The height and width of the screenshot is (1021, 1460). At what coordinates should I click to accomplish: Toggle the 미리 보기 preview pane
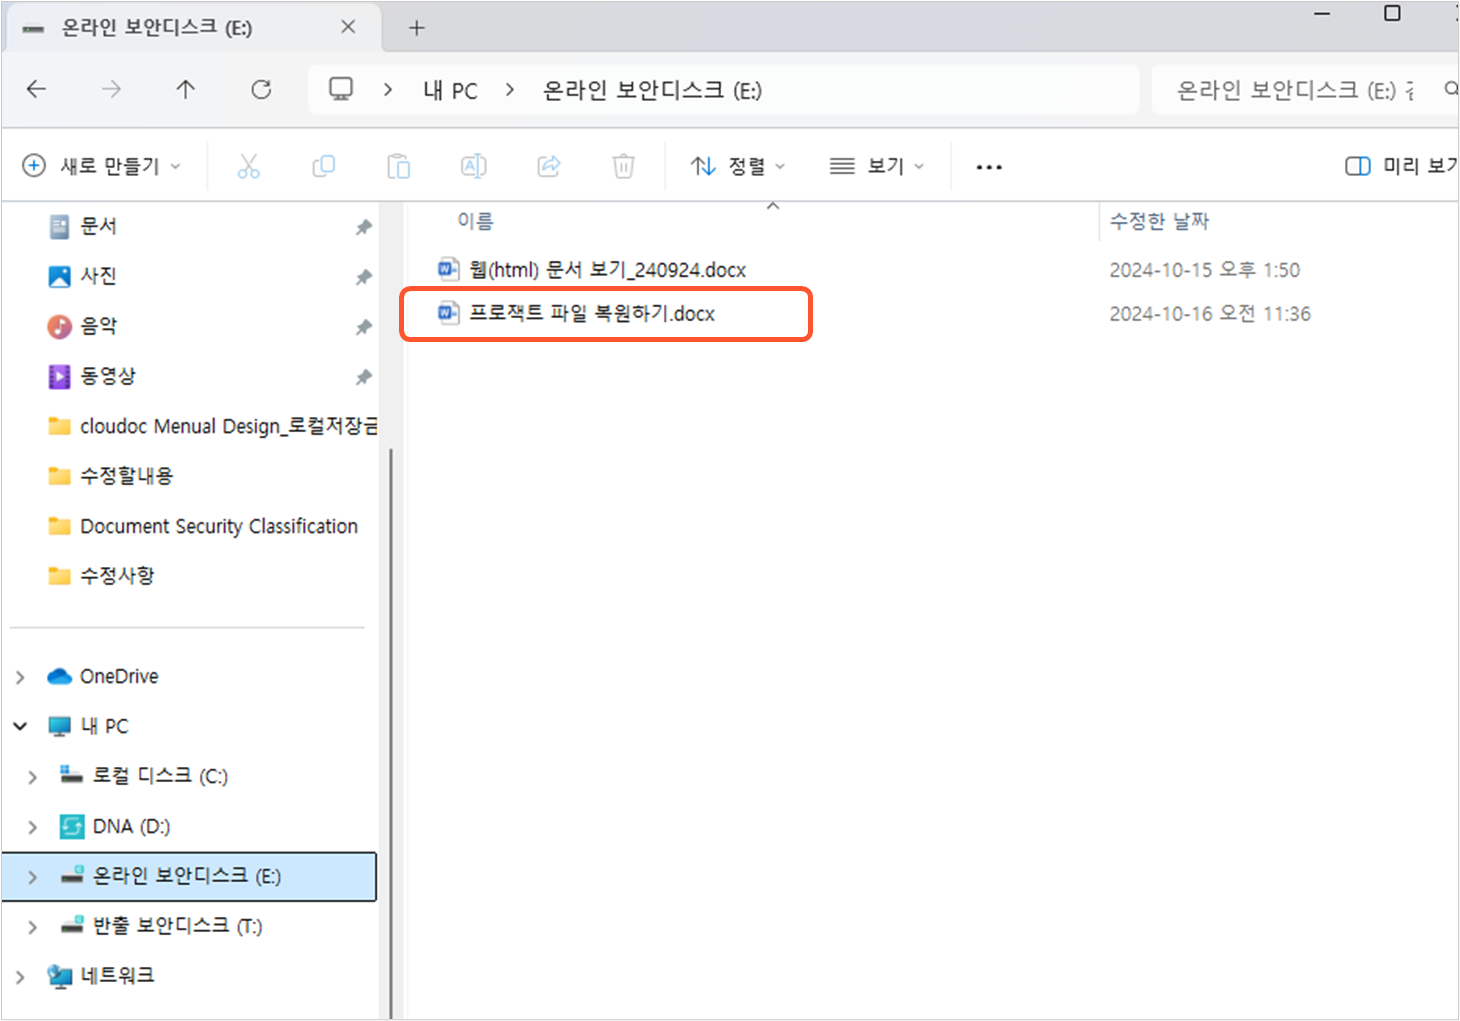tap(1400, 166)
